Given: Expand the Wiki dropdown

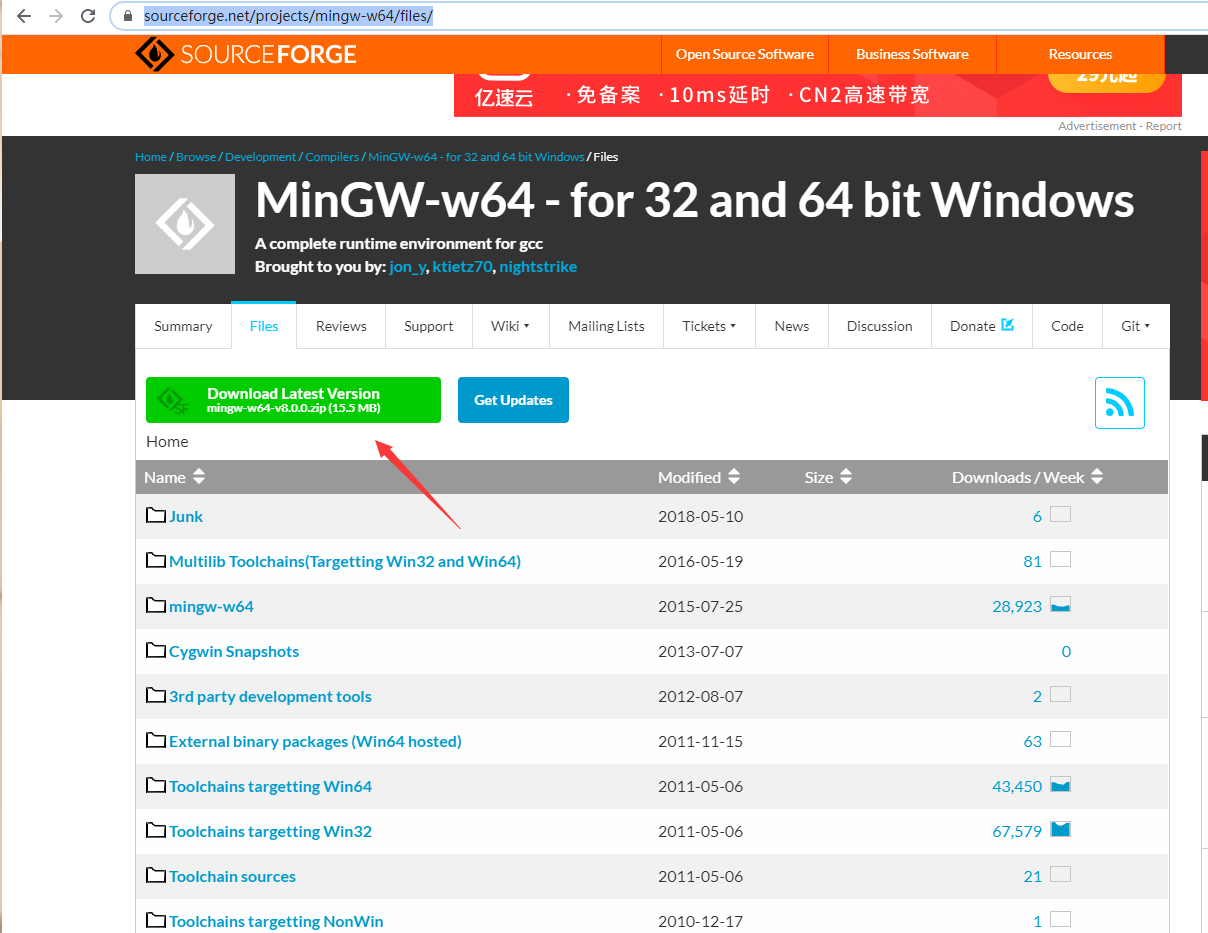Looking at the screenshot, I should coord(511,326).
